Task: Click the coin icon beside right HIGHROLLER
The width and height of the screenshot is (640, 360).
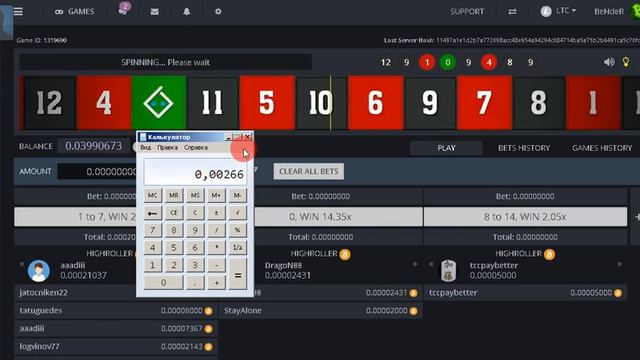Action: tap(549, 254)
